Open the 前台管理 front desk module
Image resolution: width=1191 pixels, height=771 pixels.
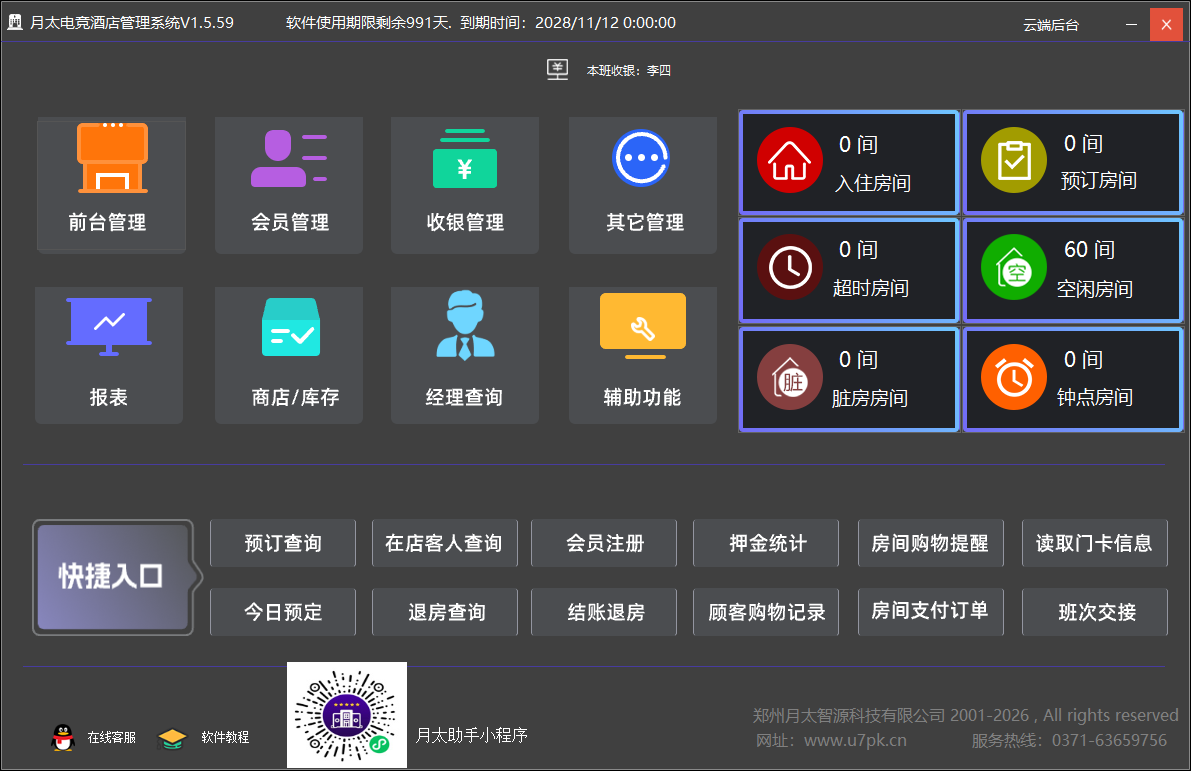coord(111,184)
